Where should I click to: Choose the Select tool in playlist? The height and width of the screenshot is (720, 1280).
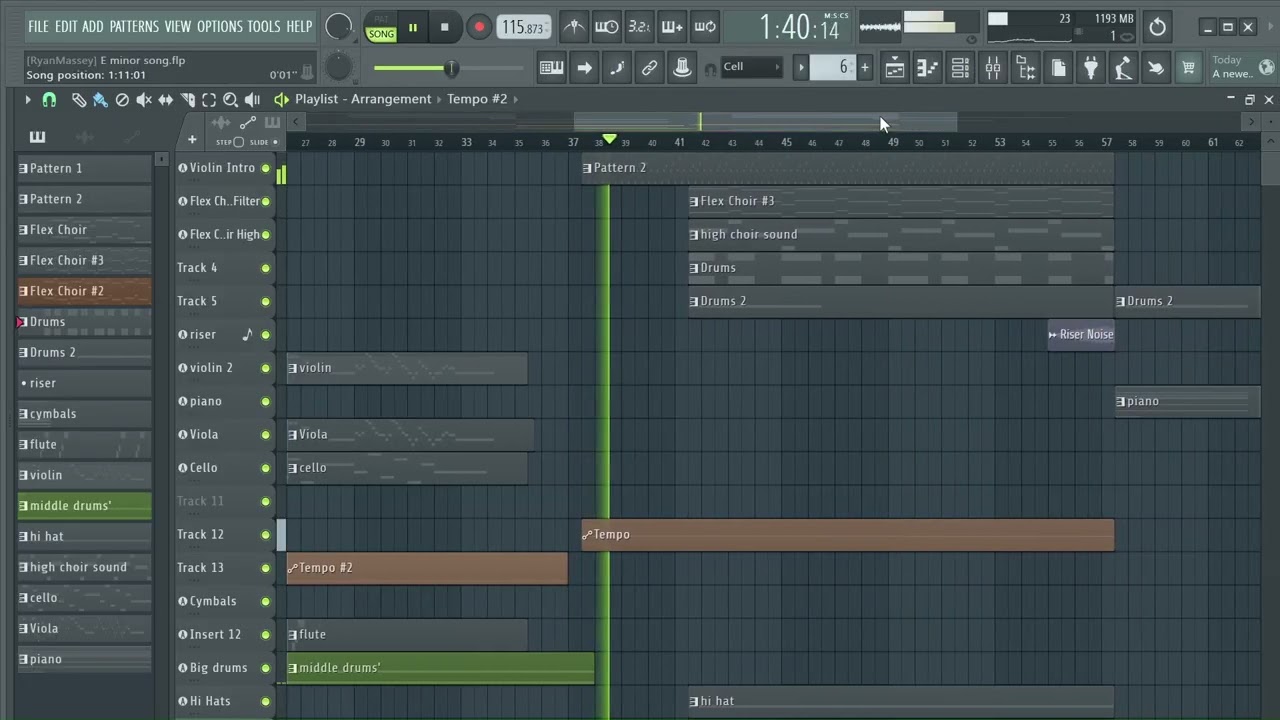[209, 100]
